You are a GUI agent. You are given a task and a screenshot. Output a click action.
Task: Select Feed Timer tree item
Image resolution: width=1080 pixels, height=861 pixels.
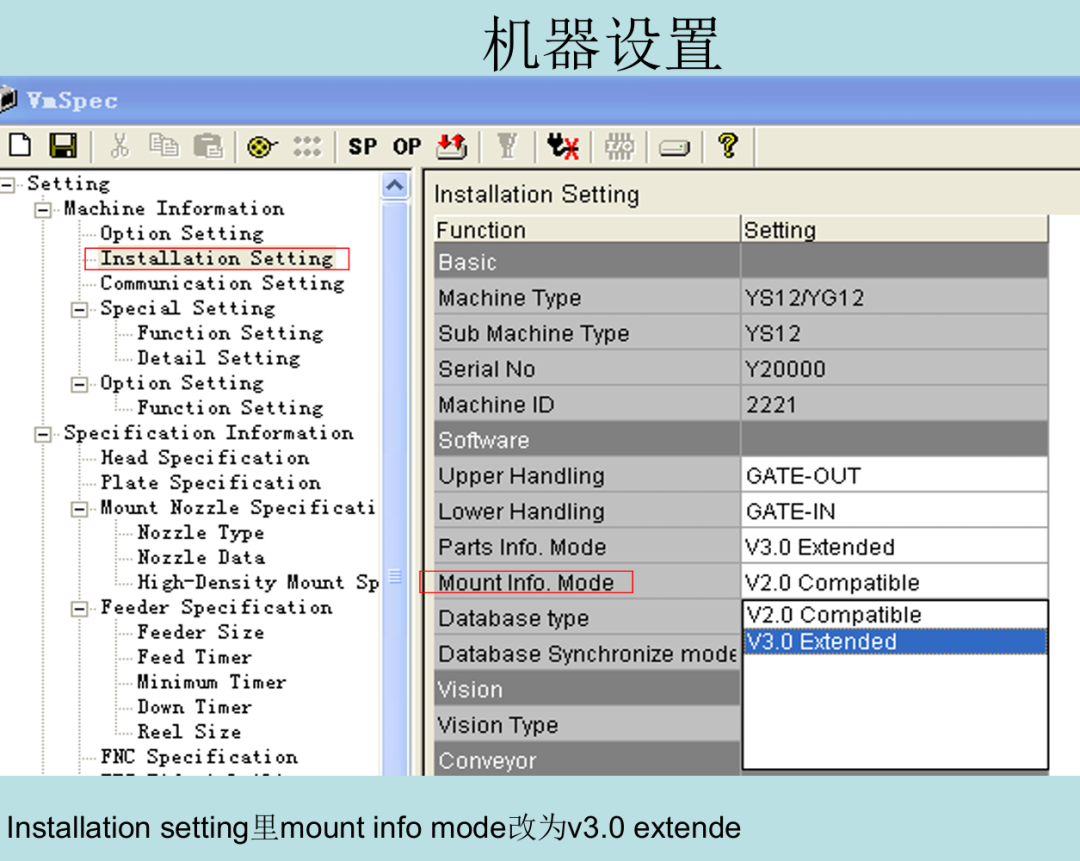tap(194, 657)
